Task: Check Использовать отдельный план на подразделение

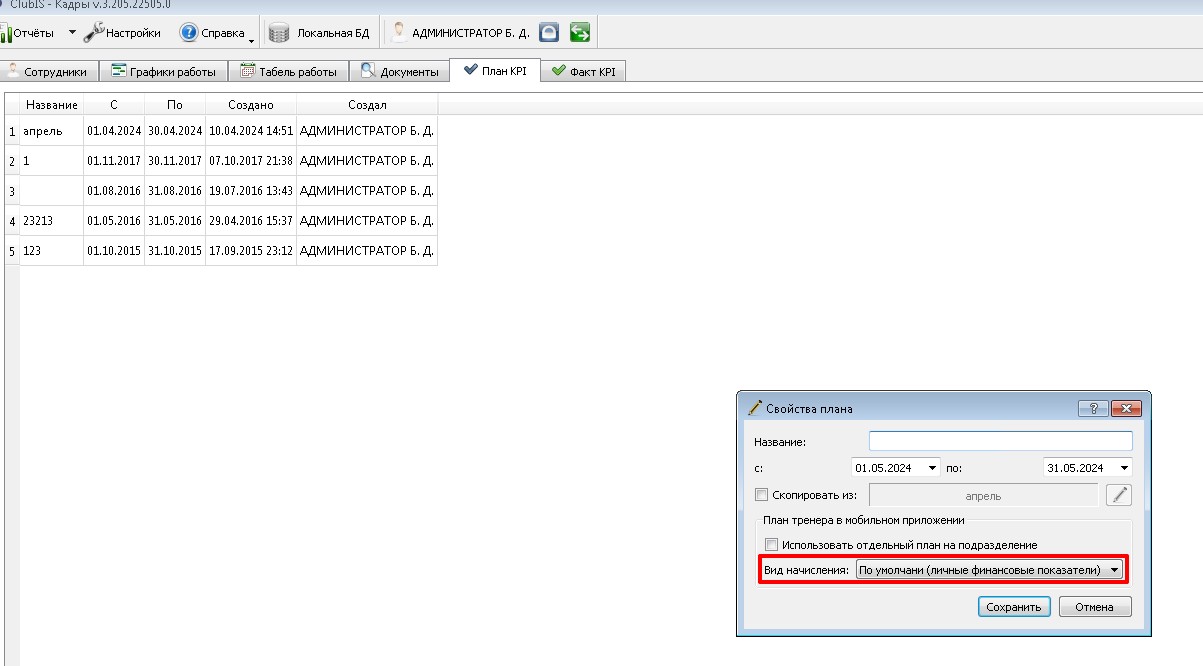Action: pyautogui.click(x=771, y=545)
